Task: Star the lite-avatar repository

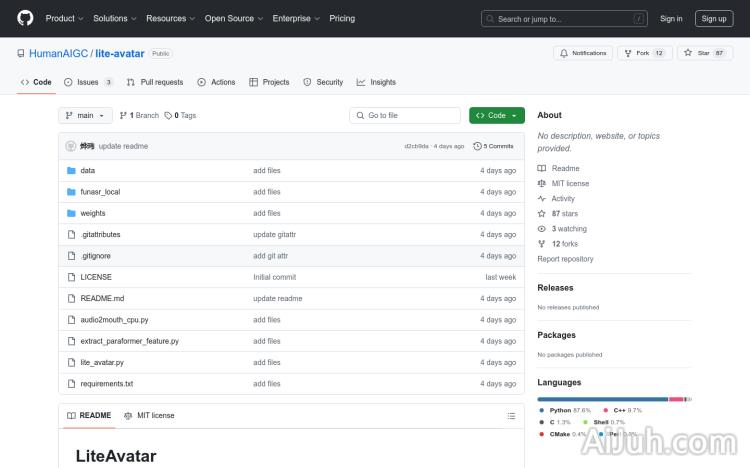Action: tap(704, 53)
